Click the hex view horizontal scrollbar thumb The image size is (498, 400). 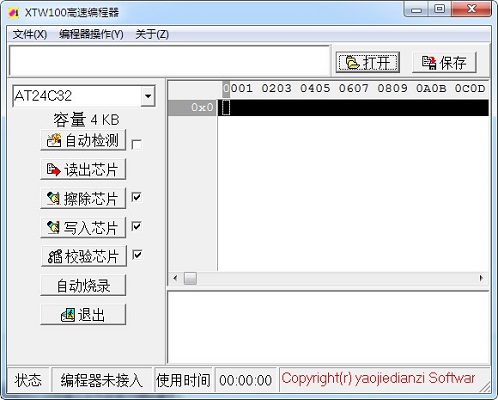tap(190, 278)
